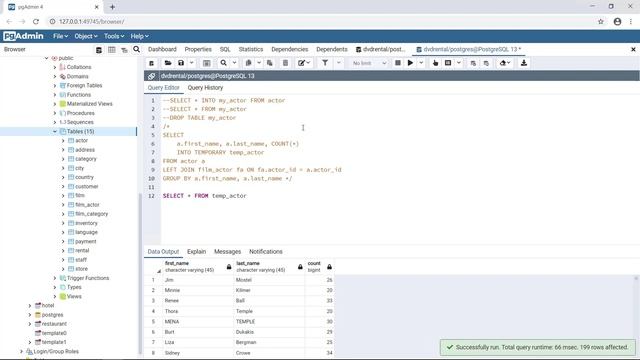Switch to the Notifications tab
The height and width of the screenshot is (360, 640).
point(266,251)
